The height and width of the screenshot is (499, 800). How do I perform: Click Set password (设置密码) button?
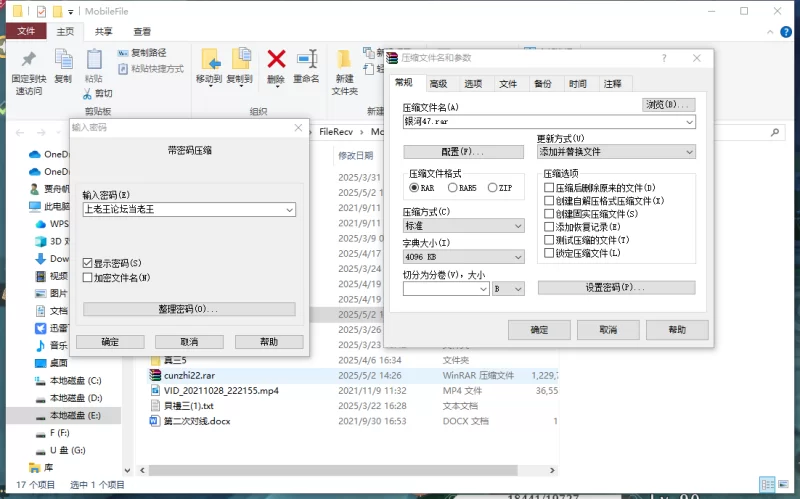[x=616, y=288]
